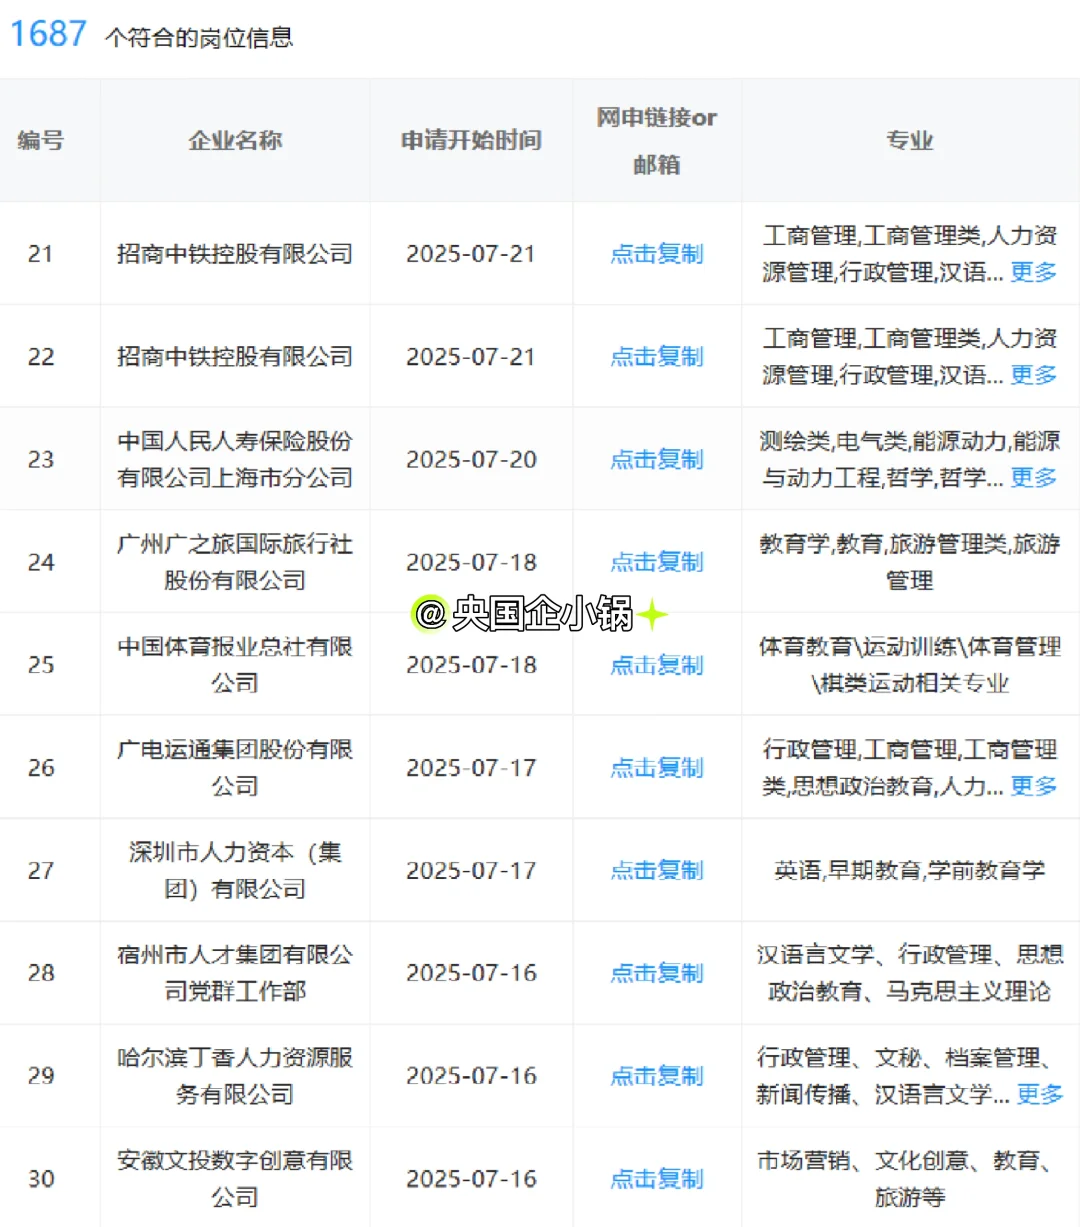Expand 更多 majors for 哈尔滨丁香 row

[x=1040, y=1095]
